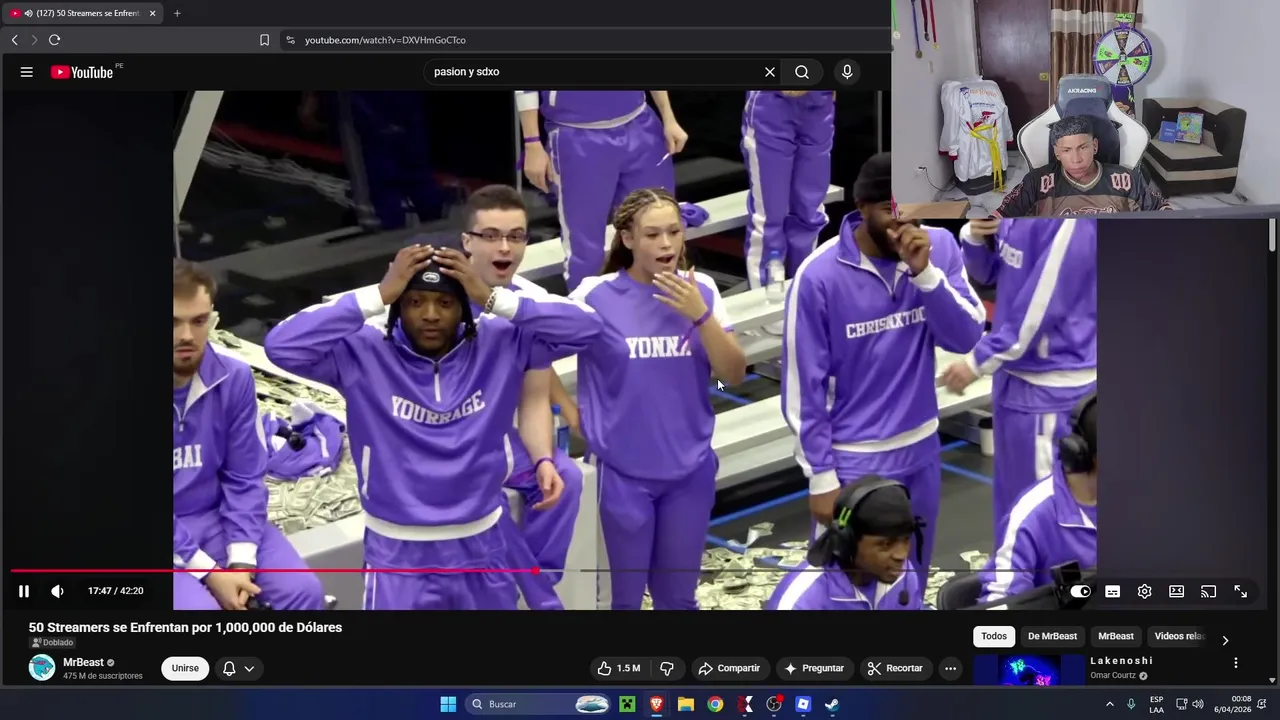Viewport: 1280px width, 720px height.
Task: Open the YouTube hamburger guide menu
Action: coord(27,72)
